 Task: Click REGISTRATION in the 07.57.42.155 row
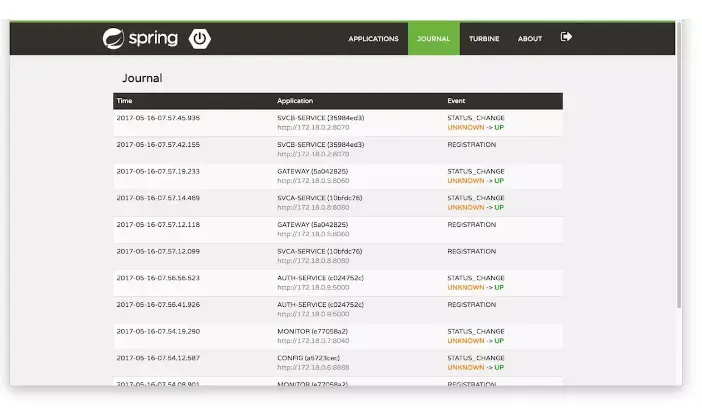[x=472, y=145]
